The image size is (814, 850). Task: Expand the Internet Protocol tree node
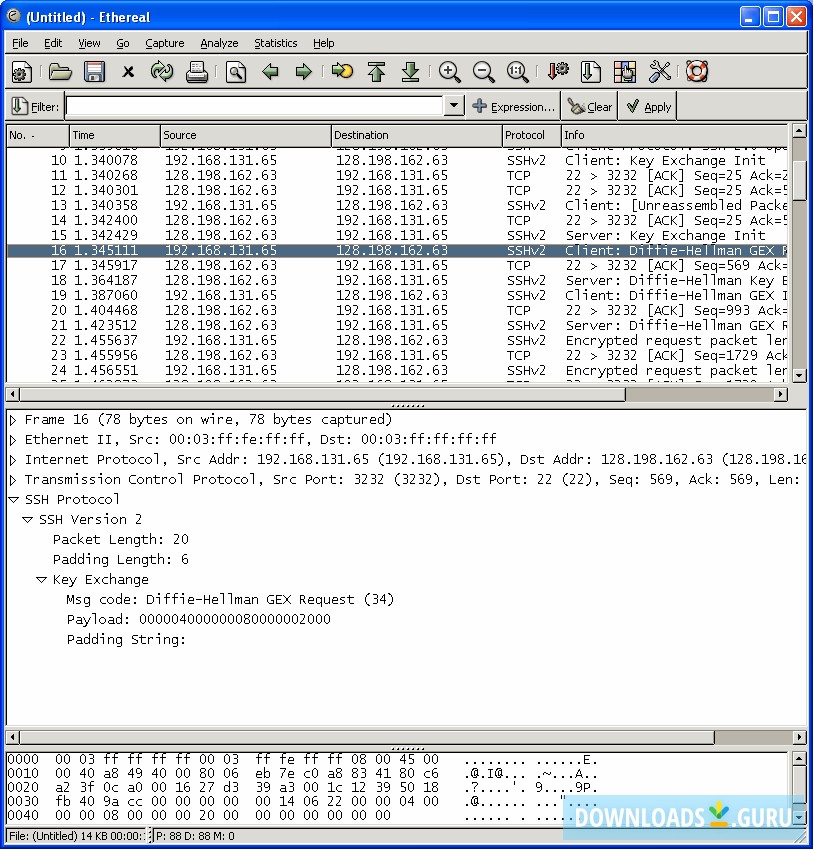pyautogui.click(x=14, y=460)
